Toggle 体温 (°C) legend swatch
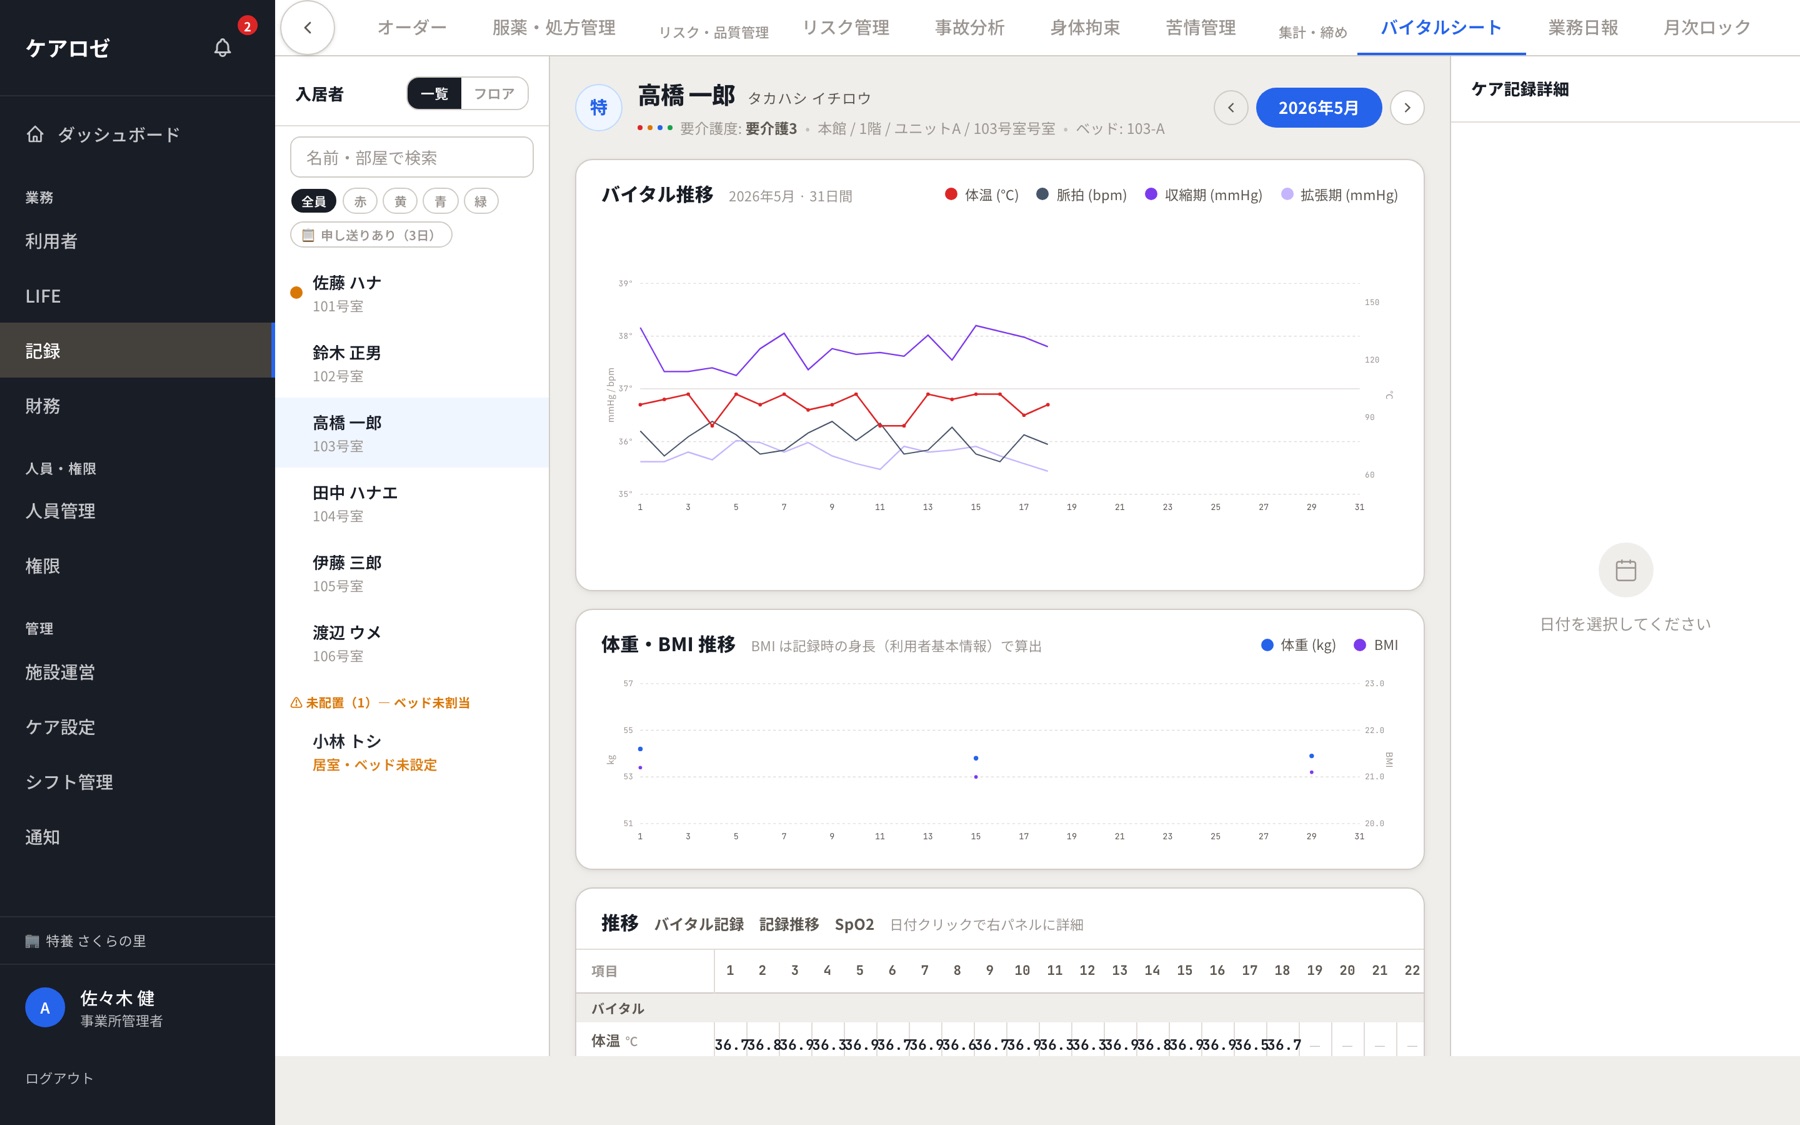Viewport: 1800px width, 1125px height. pos(951,194)
